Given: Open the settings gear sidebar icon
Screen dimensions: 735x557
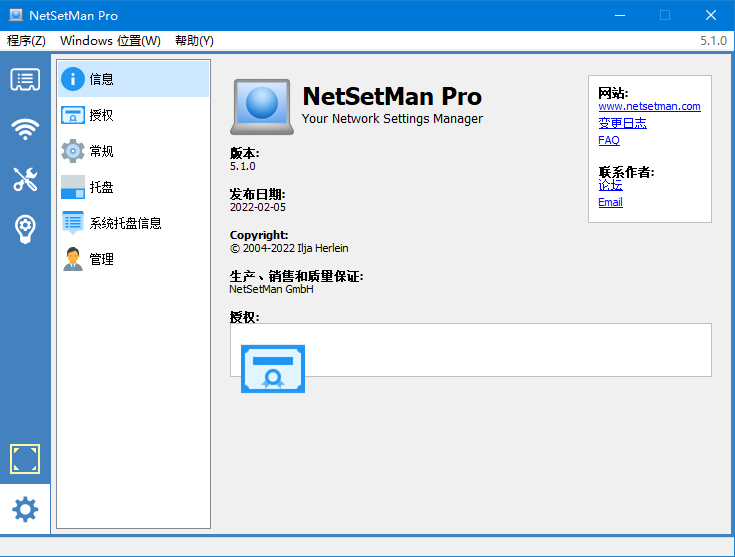Looking at the screenshot, I should (x=25, y=509).
